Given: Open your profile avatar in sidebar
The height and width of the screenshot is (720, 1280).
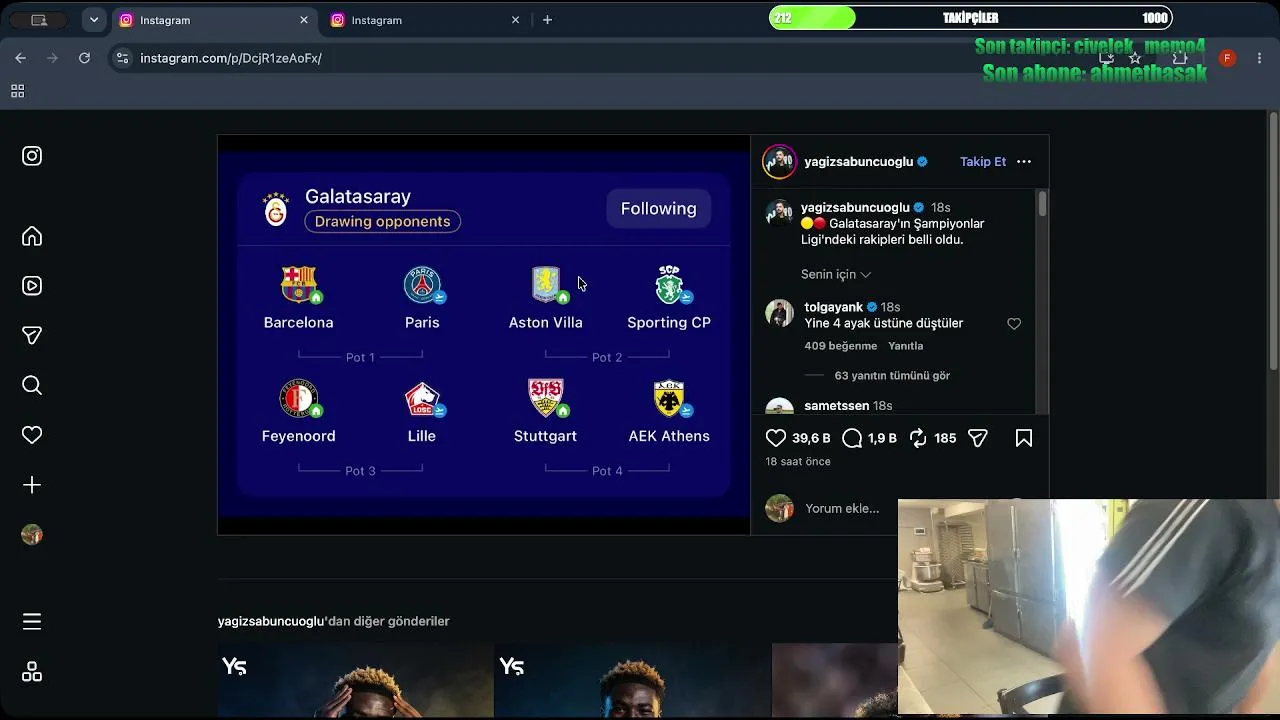Looking at the screenshot, I should click(32, 535).
